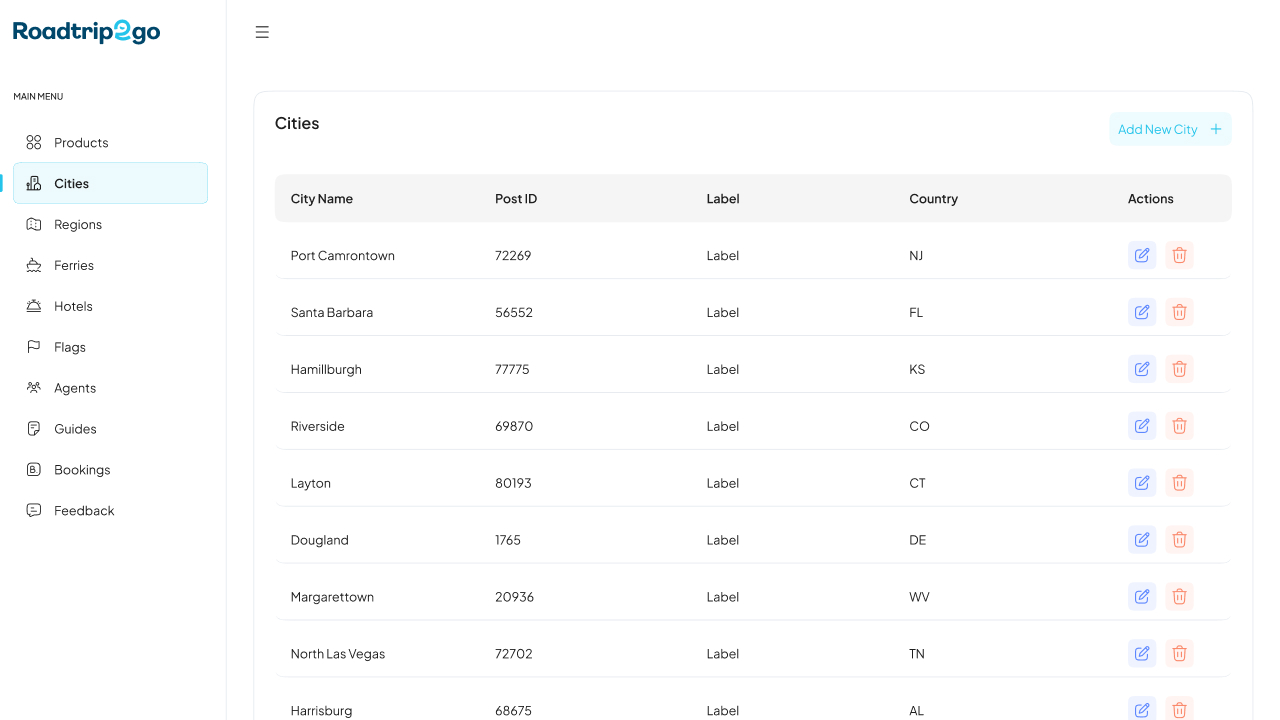Delete the Hamillburgh city row
The height and width of the screenshot is (720, 1280).
click(1179, 369)
